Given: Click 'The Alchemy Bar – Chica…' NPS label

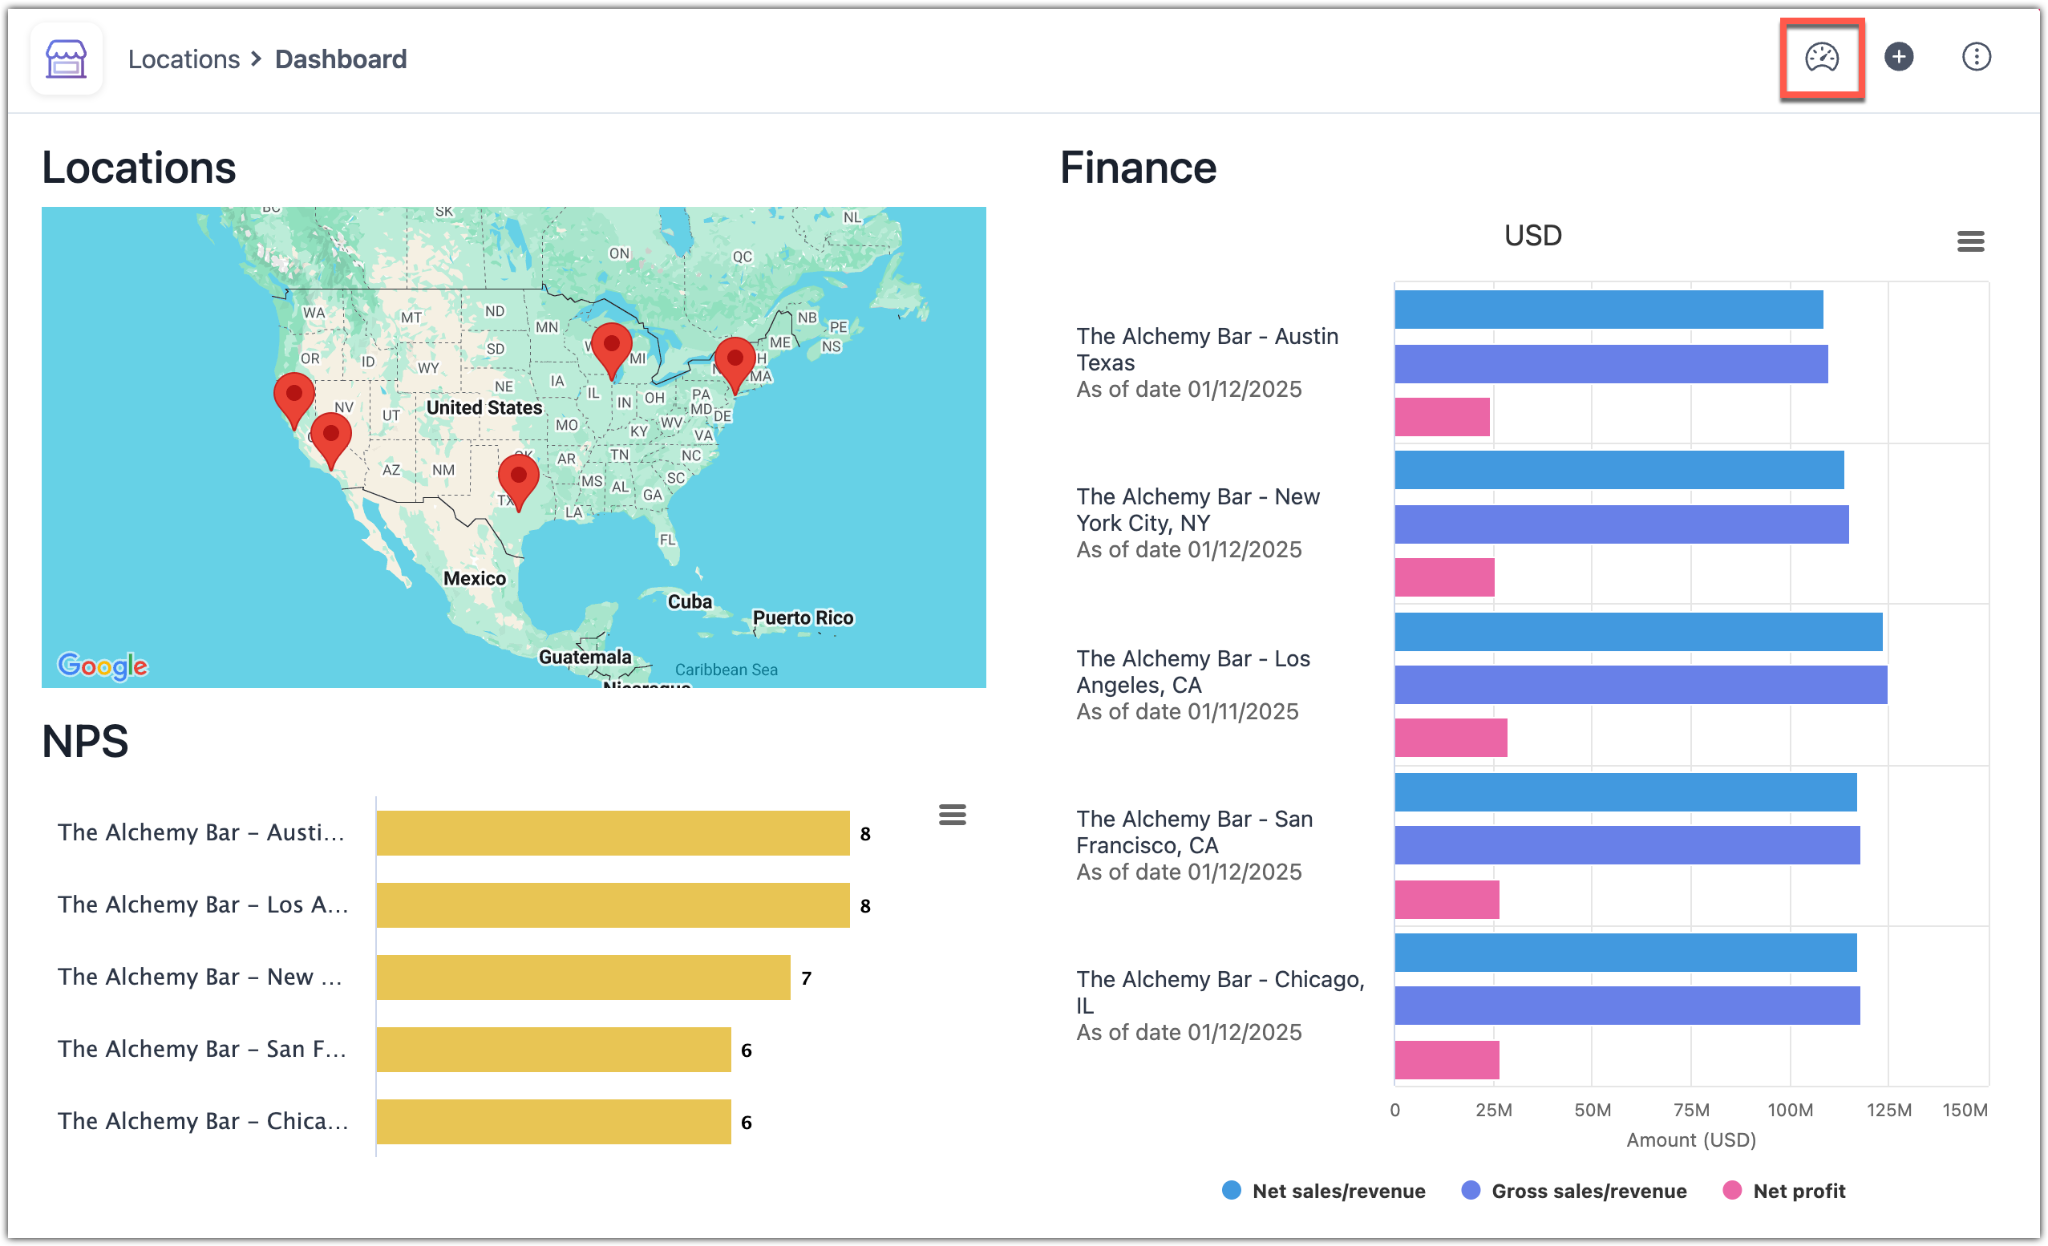Looking at the screenshot, I should click(x=203, y=1120).
